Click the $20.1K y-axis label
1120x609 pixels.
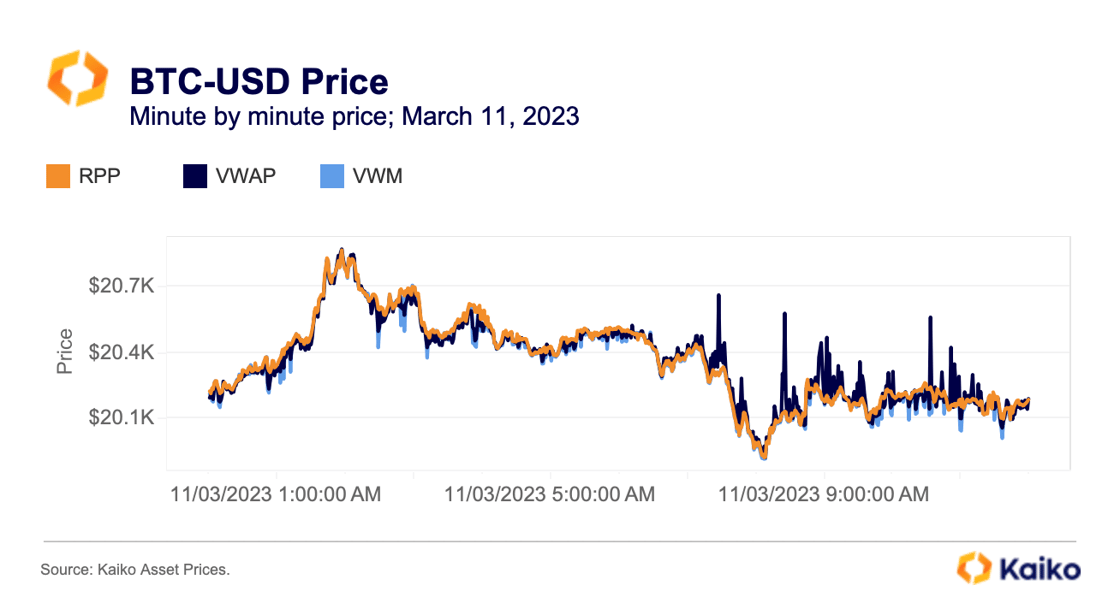pos(121,417)
